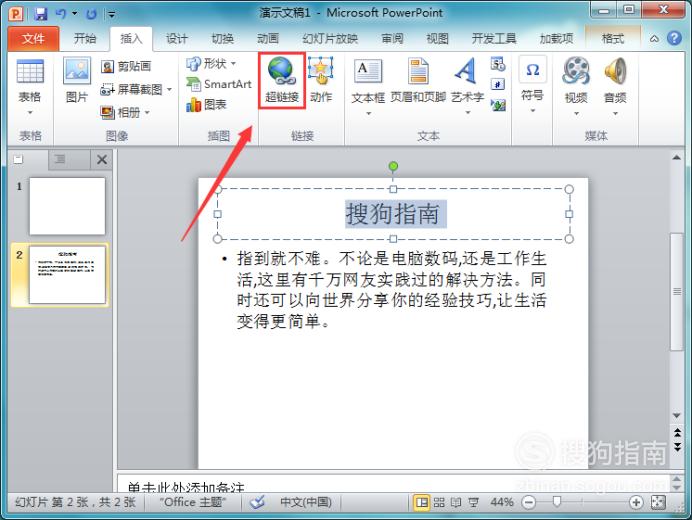
Task: Insert a SmartArt graphic
Action: tap(218, 84)
